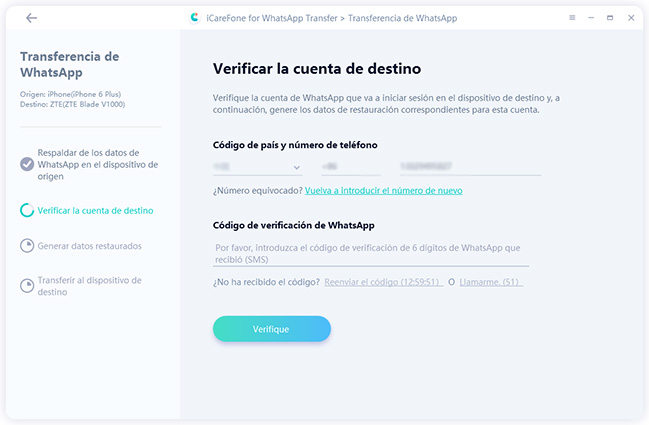This screenshot has height=425, width=649.
Task: Click the country dialing code field
Action: (351, 167)
